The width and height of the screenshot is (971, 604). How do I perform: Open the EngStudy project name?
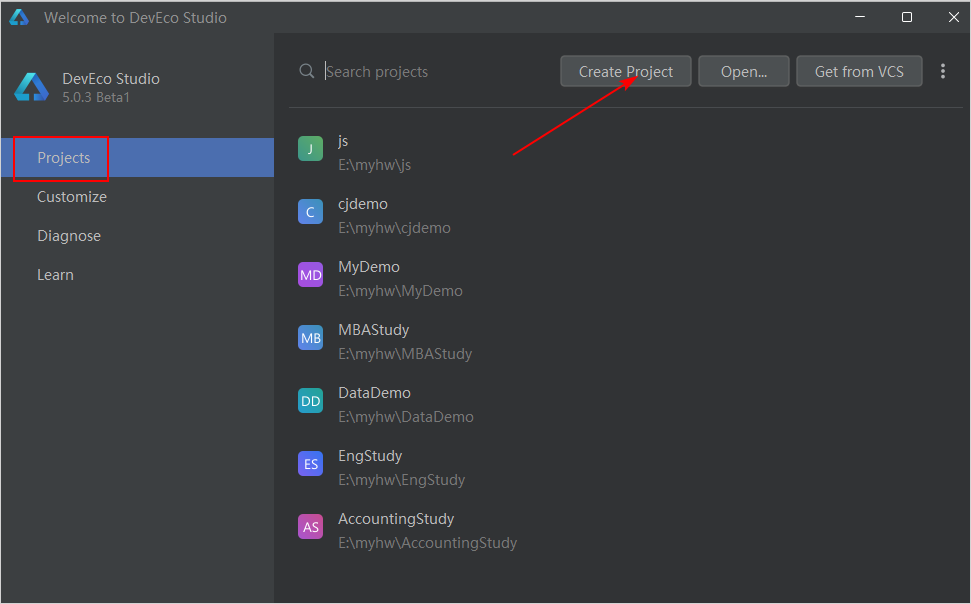point(370,456)
